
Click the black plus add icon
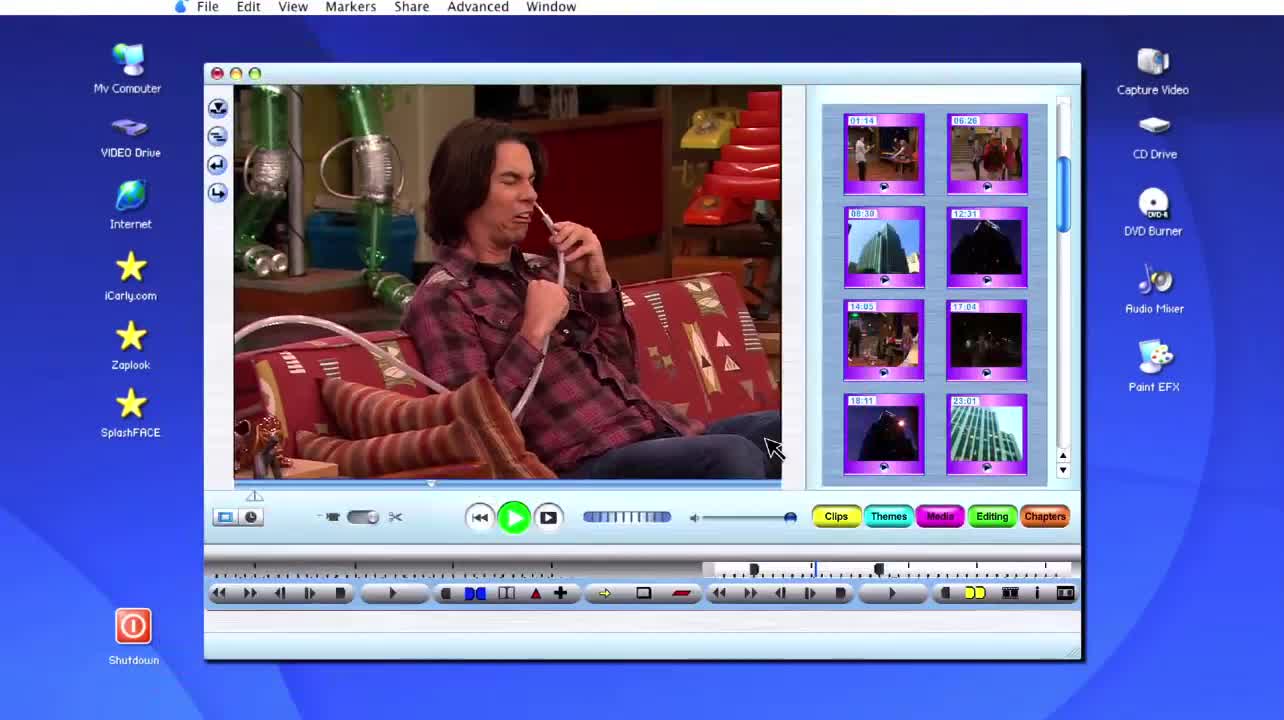(x=561, y=593)
